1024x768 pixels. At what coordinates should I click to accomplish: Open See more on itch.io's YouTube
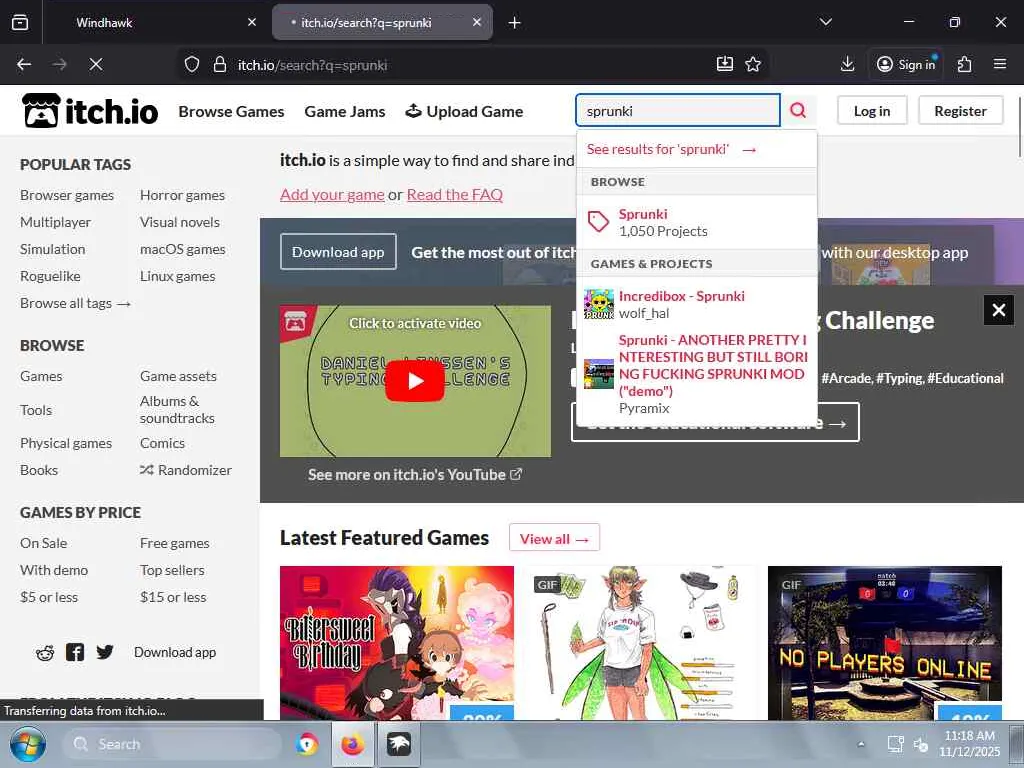[415, 475]
